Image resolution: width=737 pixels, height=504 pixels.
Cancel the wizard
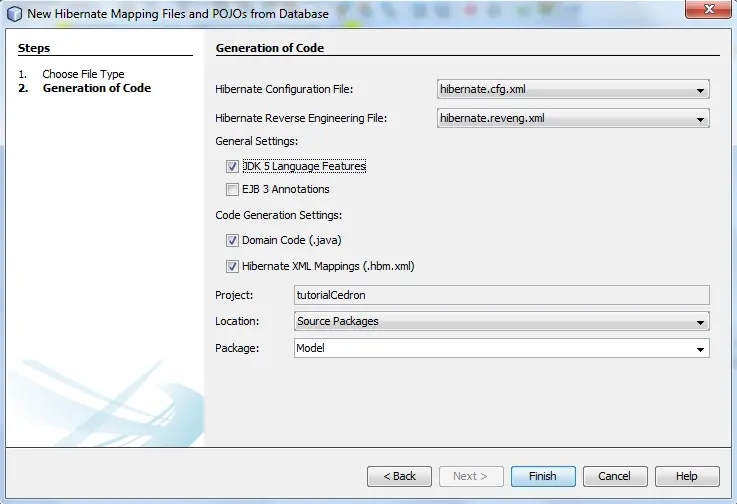615,476
